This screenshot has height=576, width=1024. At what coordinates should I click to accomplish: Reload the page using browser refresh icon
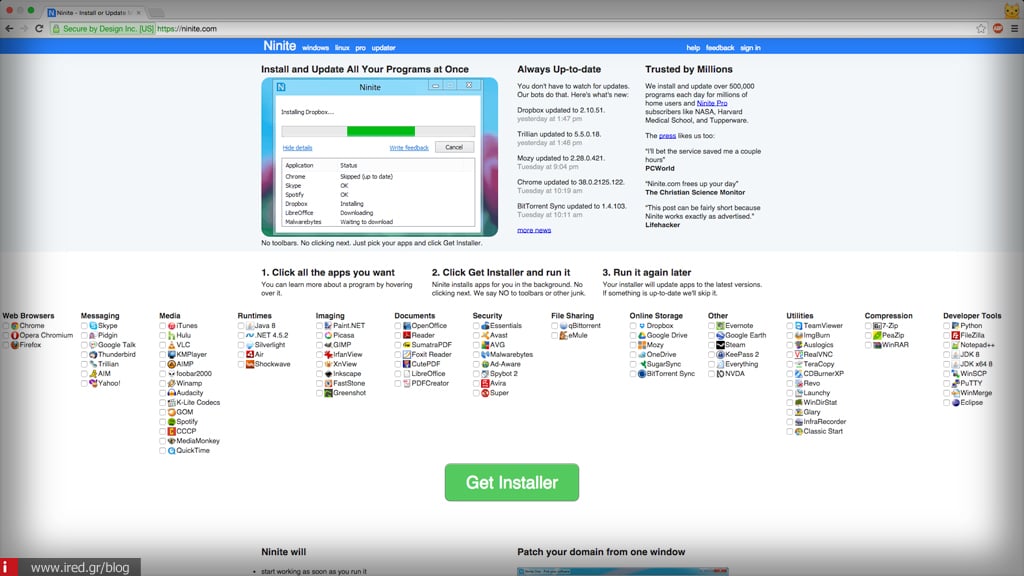click(x=40, y=29)
